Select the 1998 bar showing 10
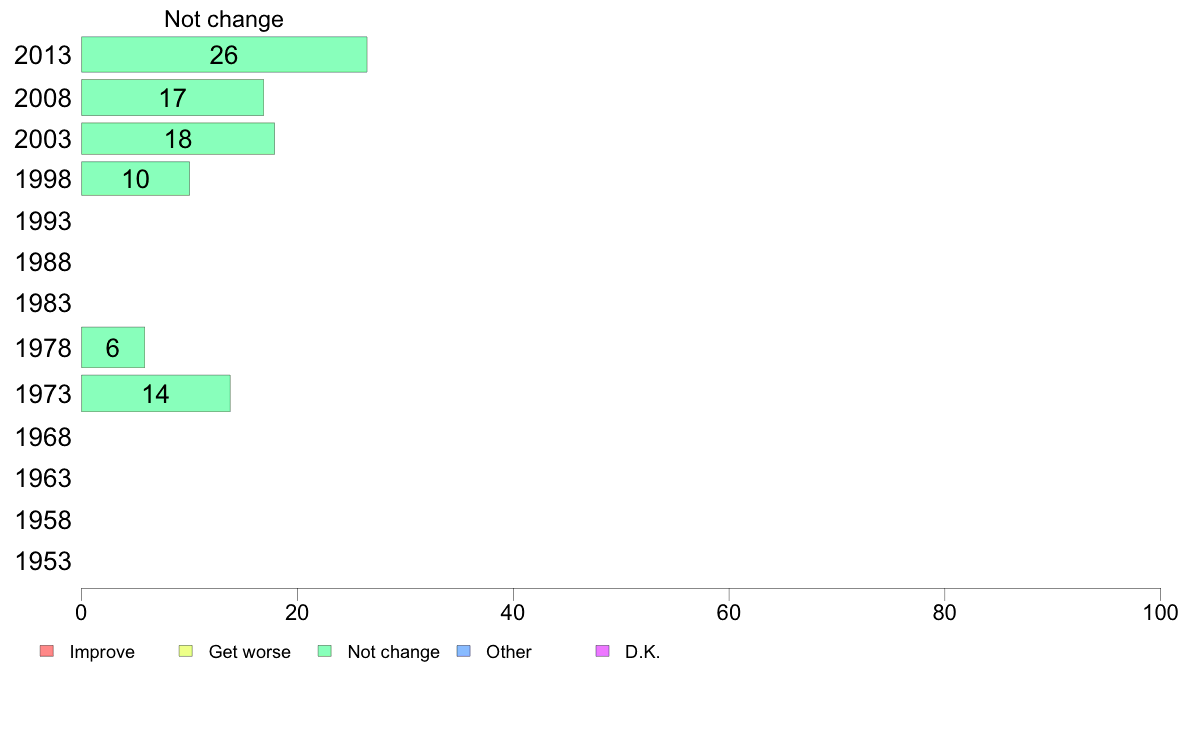This screenshot has height=736, width=1188. point(136,179)
